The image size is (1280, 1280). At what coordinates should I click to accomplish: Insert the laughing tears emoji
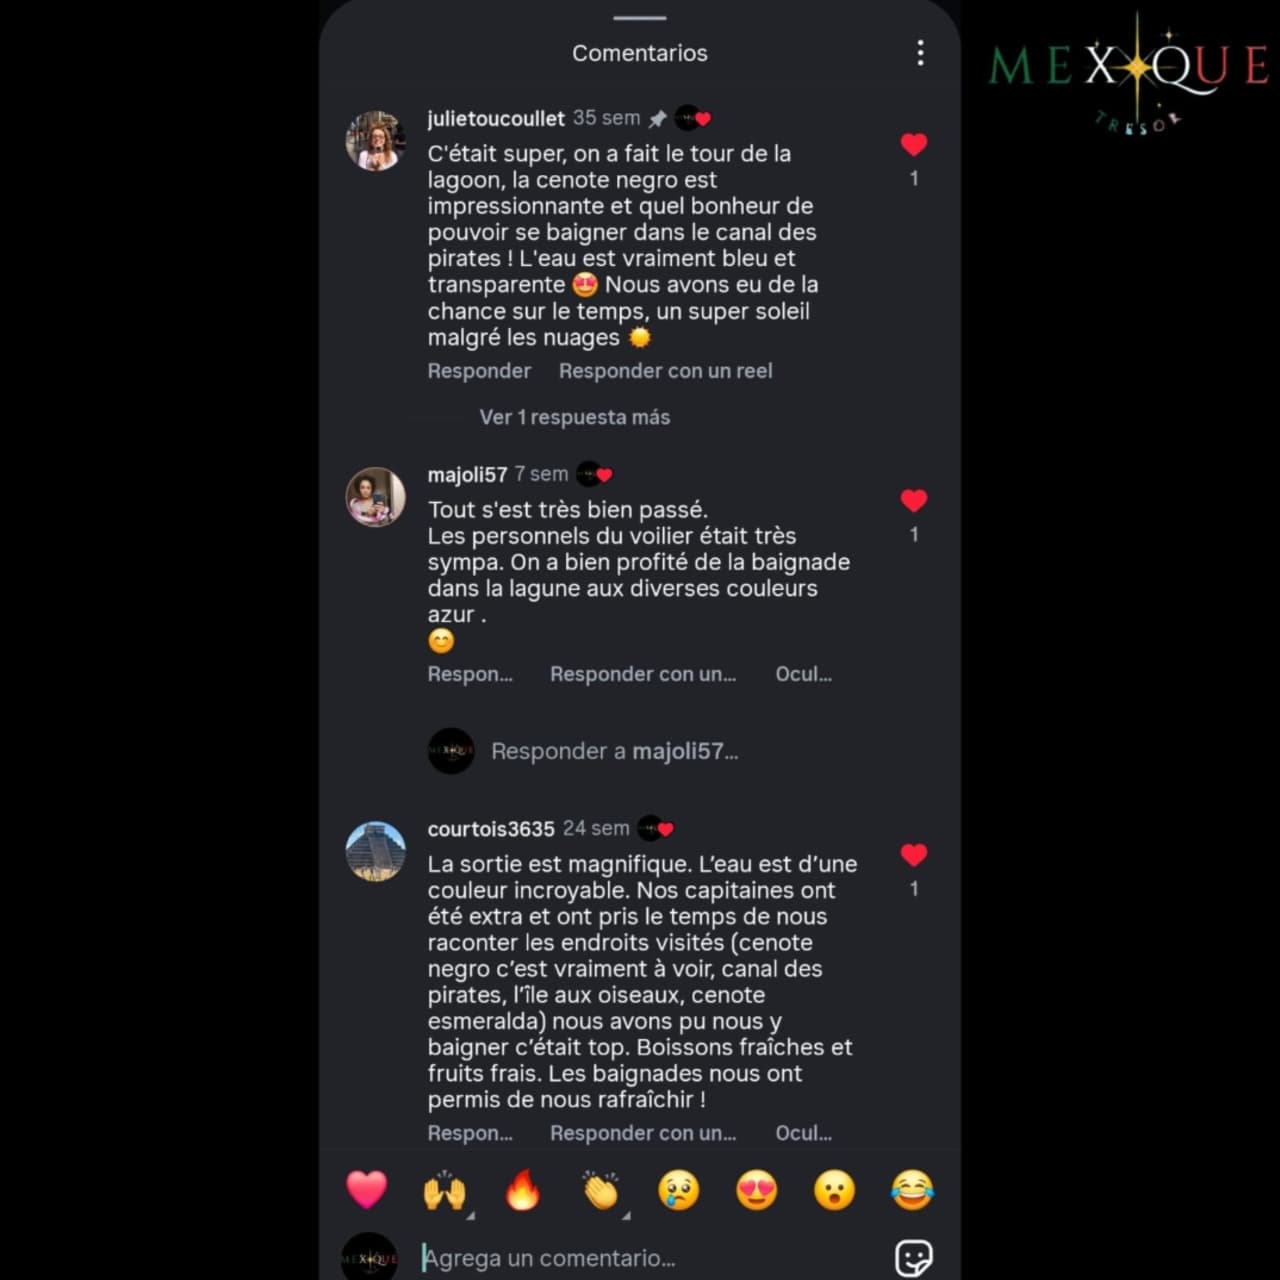click(x=912, y=1190)
